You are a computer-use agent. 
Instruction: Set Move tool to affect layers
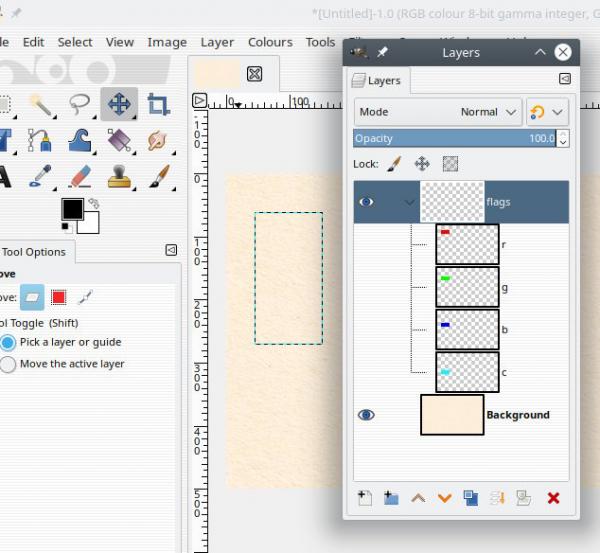[32, 297]
